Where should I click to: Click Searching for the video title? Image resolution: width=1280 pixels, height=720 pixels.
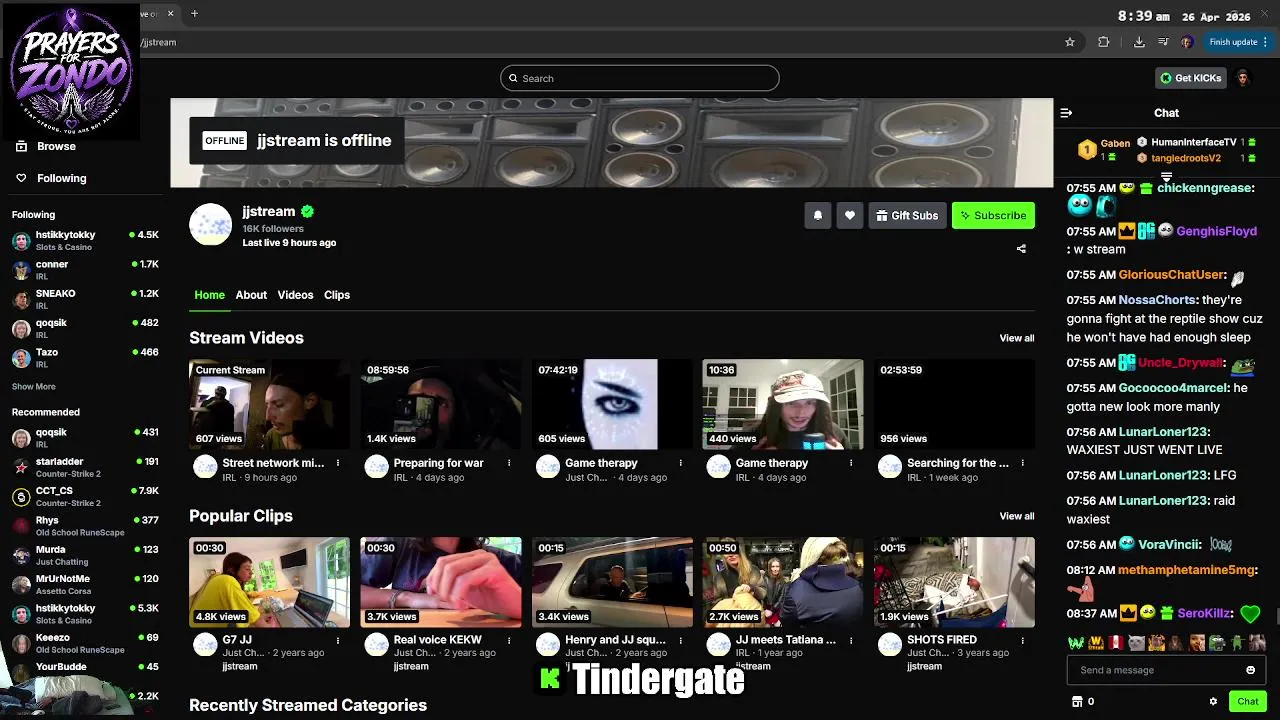pos(957,463)
